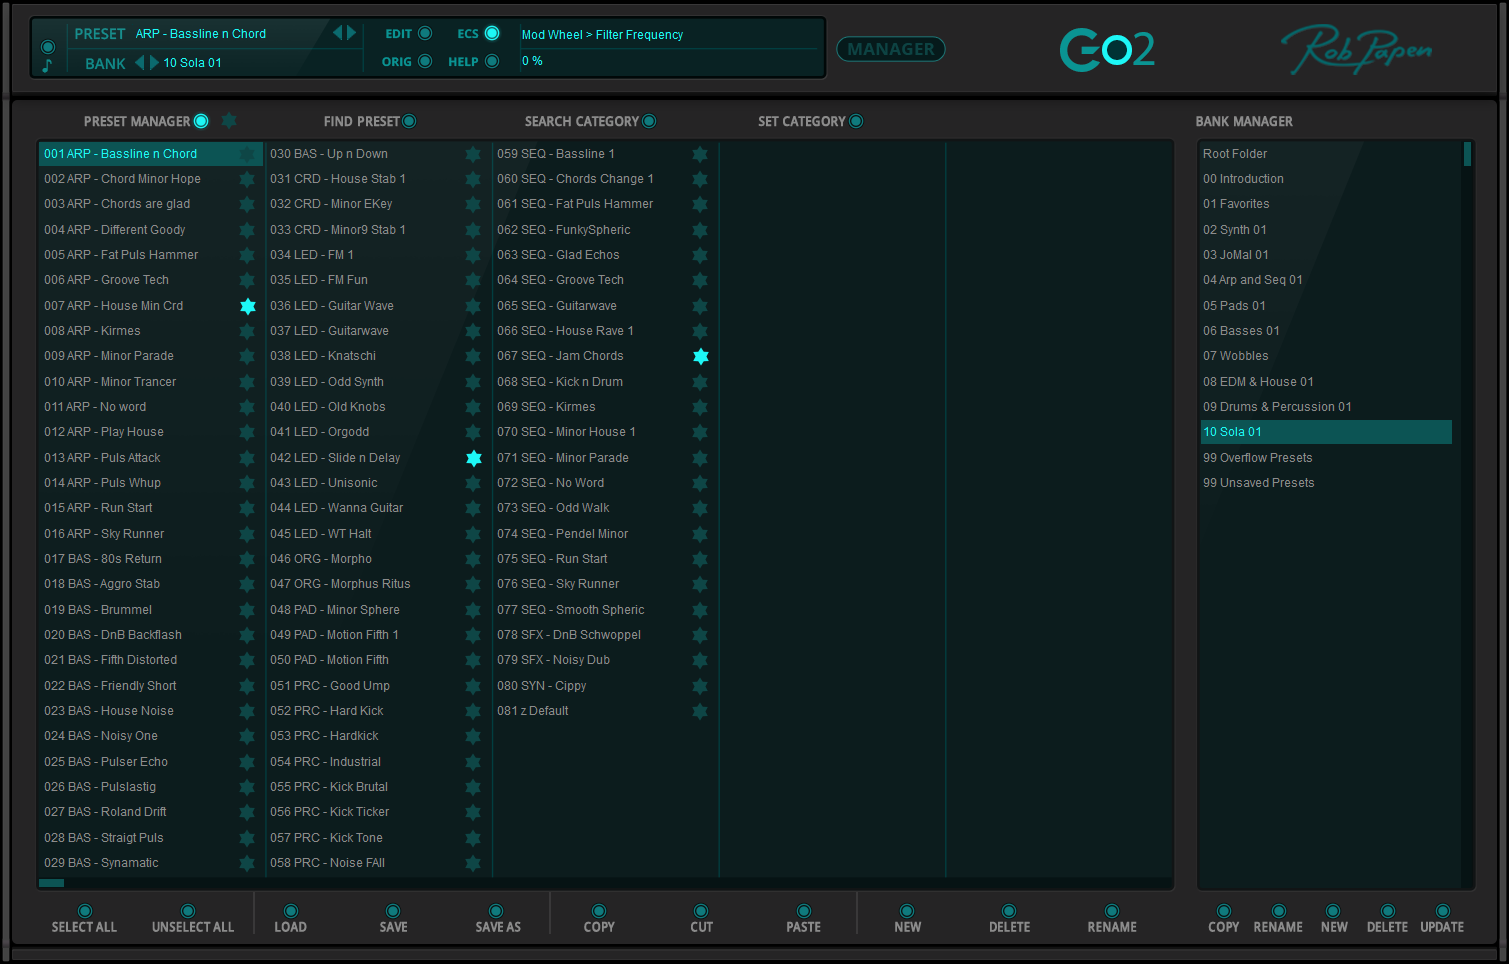The height and width of the screenshot is (964, 1509).
Task: Unfavorite preset 042 LED - Slide n Delay
Action: pos(472,457)
